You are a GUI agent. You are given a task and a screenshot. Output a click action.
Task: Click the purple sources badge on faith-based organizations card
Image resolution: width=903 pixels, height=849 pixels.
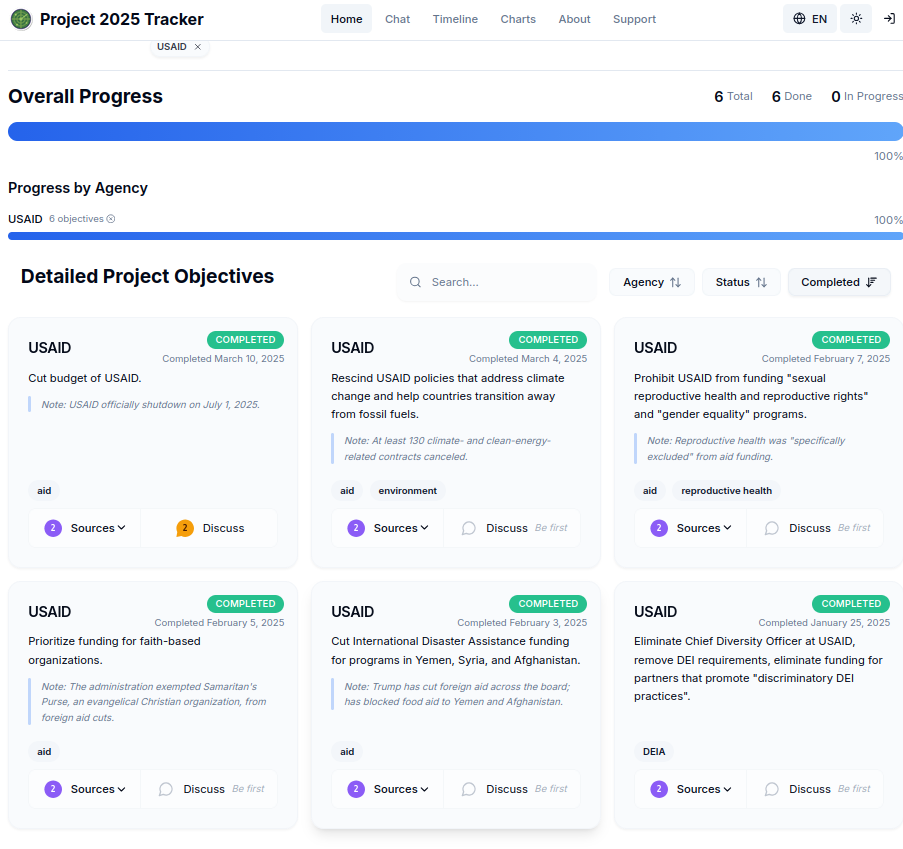click(53, 789)
